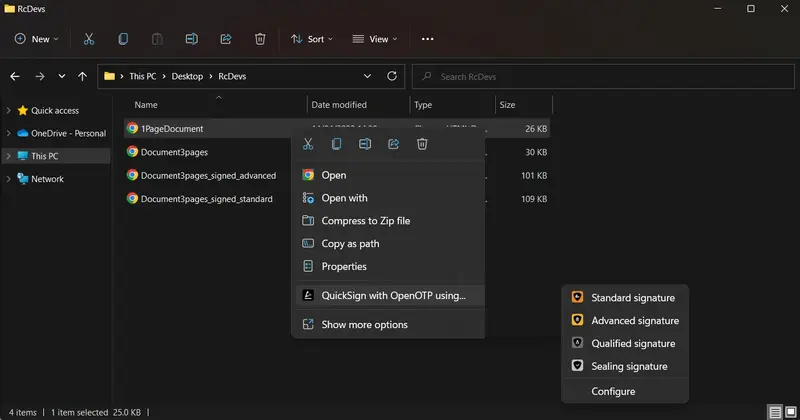
Task: Click the Chrome icon beside Document3pages_signed_standard
Action: 132,199
